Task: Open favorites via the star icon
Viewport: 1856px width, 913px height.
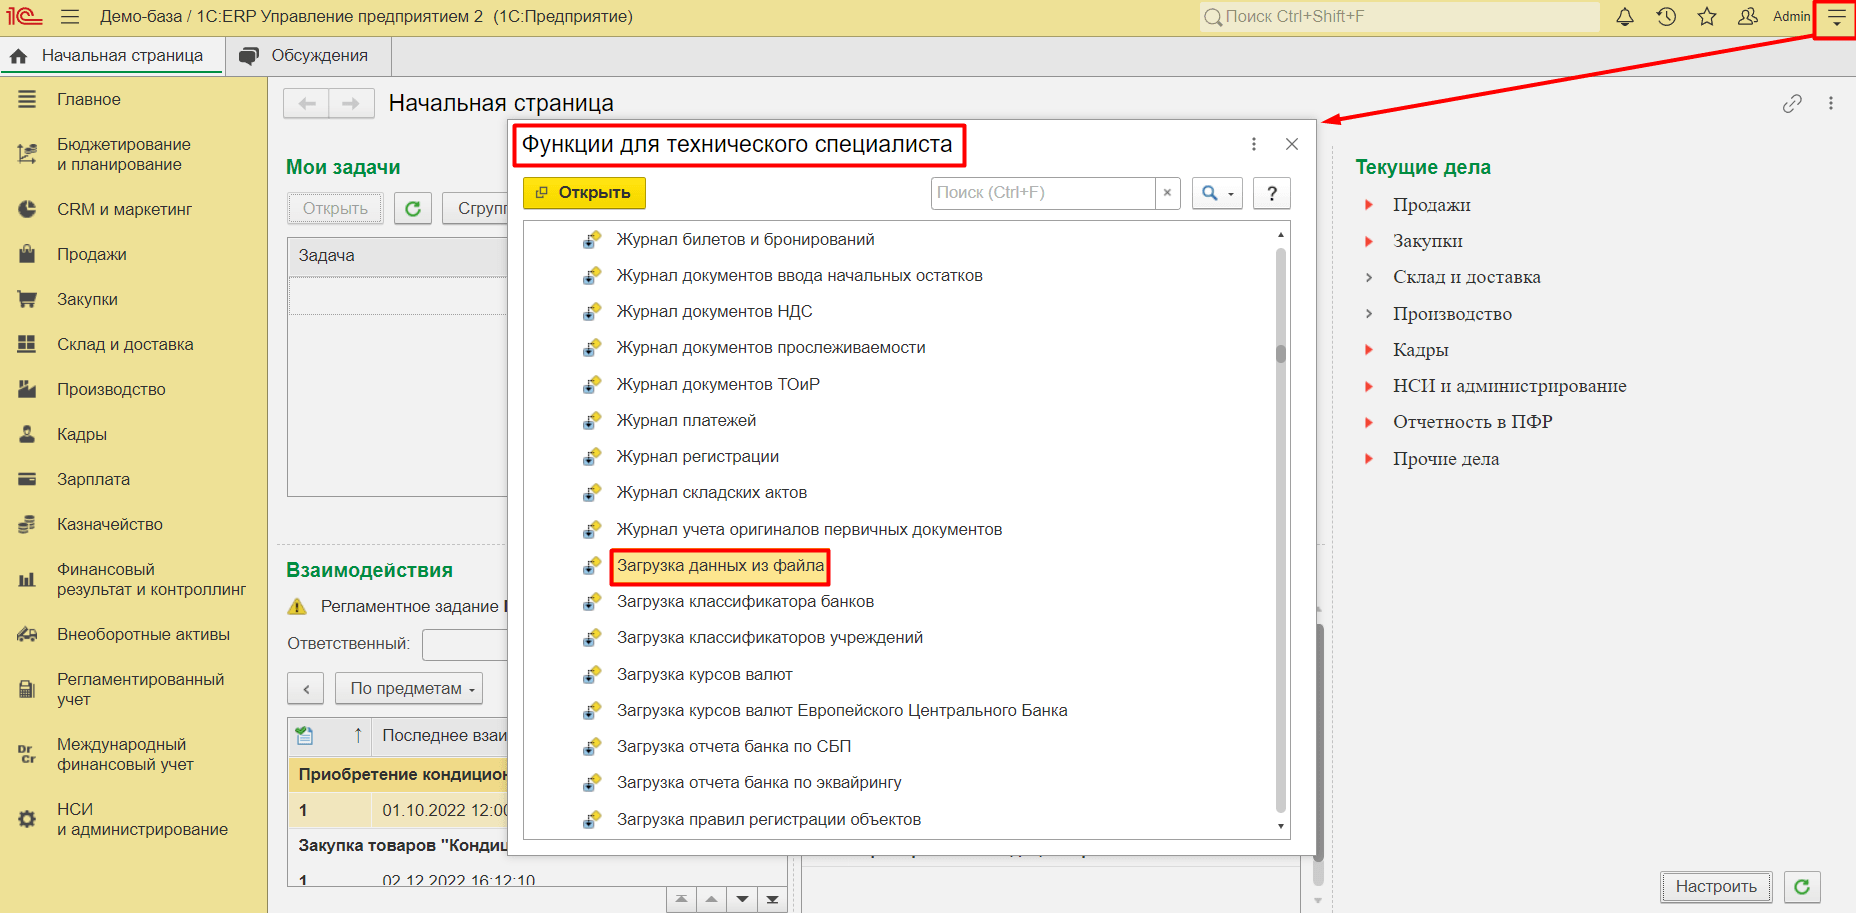Action: pos(1706,16)
